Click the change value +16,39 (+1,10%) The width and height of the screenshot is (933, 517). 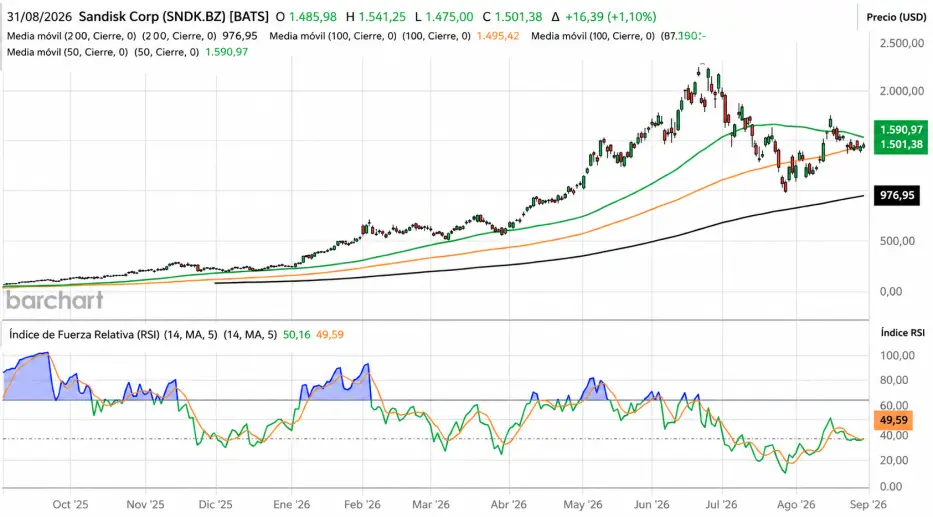click(x=610, y=17)
